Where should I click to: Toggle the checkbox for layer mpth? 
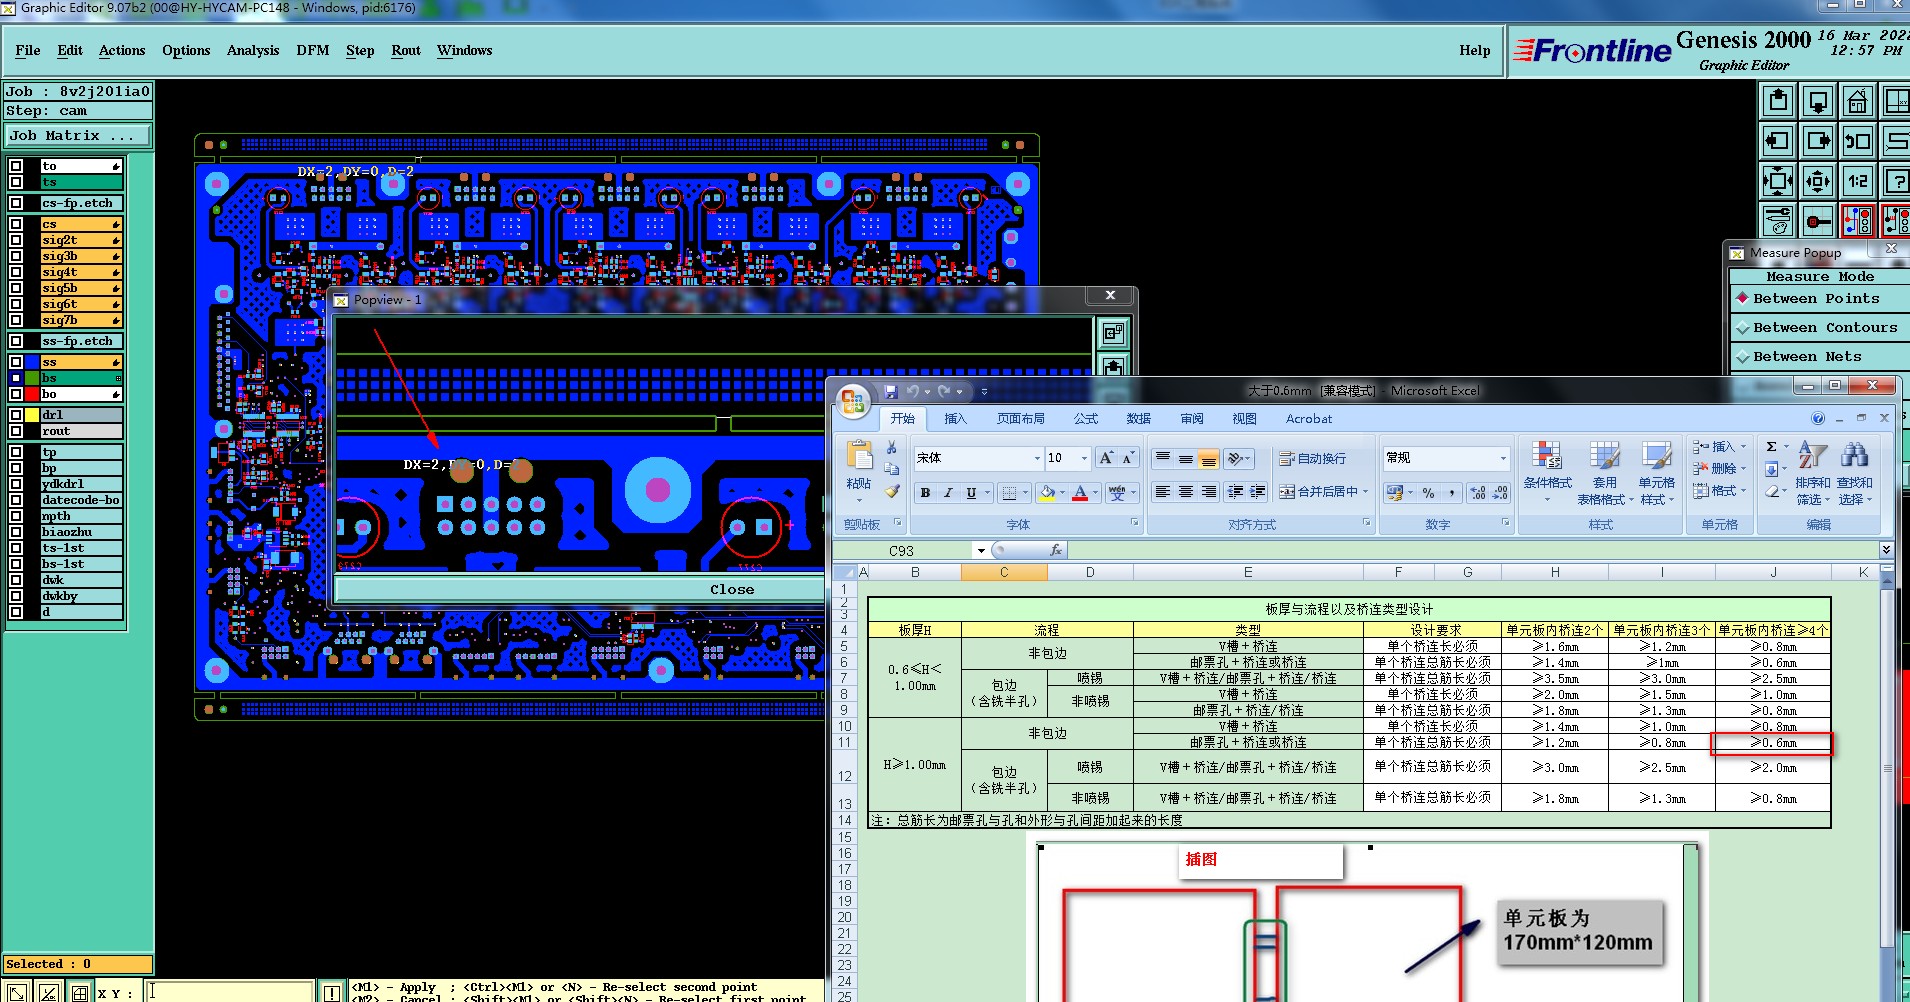tap(16, 516)
